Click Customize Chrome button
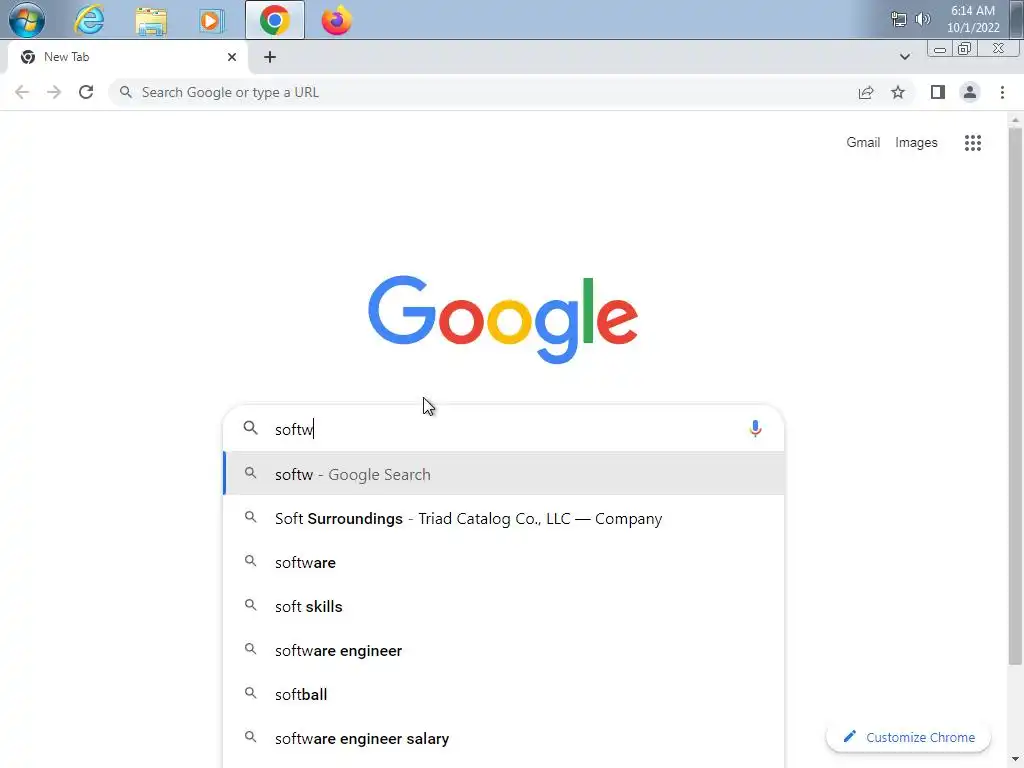Screen dimensions: 1024x768 click(908, 737)
